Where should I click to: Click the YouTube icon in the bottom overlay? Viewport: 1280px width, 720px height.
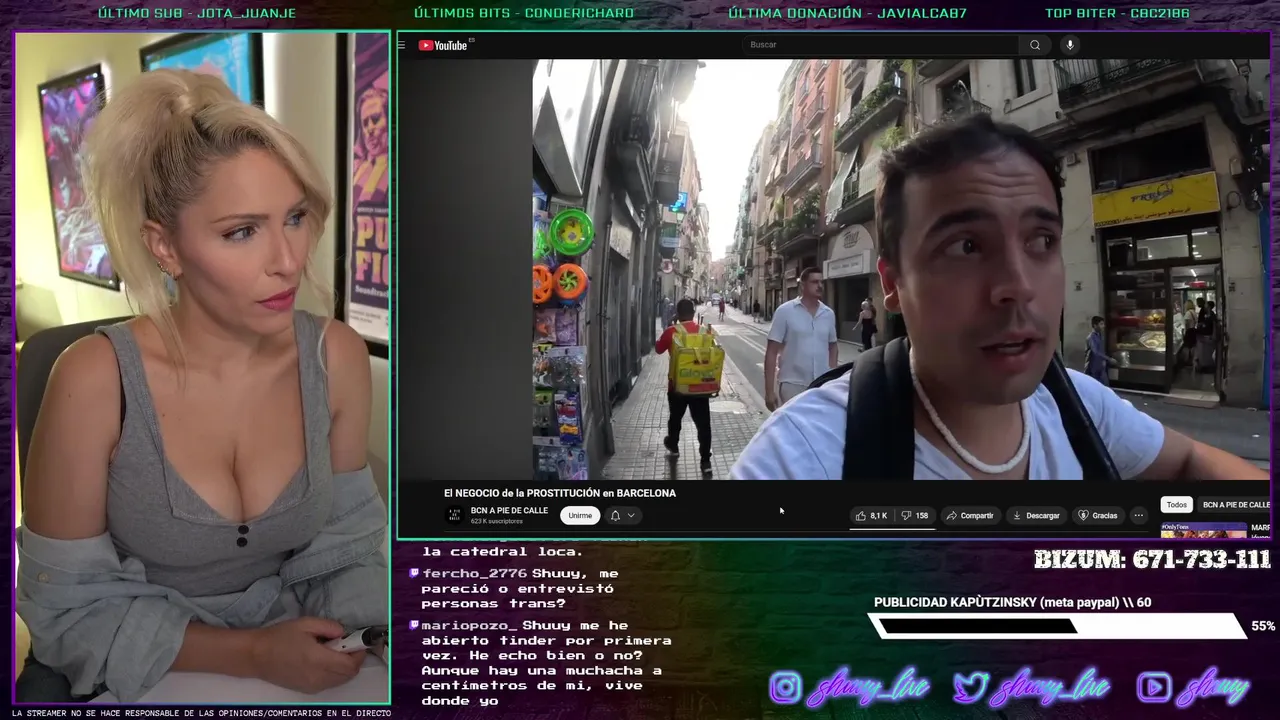point(1154,688)
